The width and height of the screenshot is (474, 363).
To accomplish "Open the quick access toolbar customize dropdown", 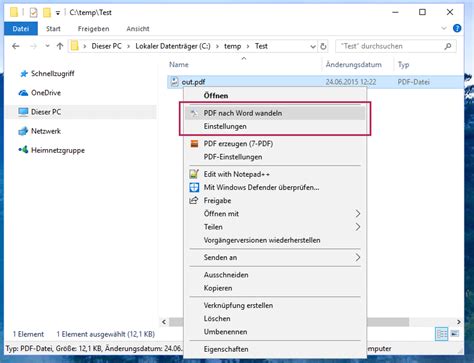I will tap(58, 13).
